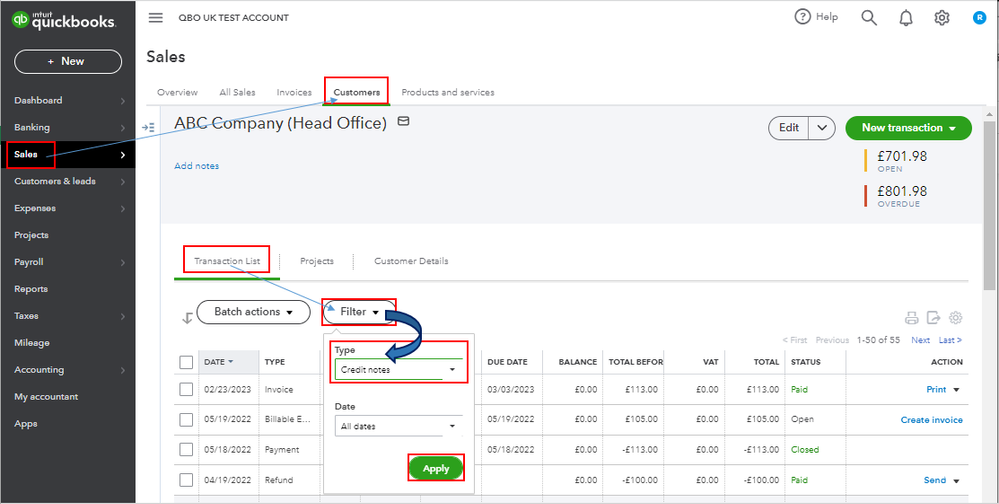
Task: Print the transaction list
Action: (911, 318)
